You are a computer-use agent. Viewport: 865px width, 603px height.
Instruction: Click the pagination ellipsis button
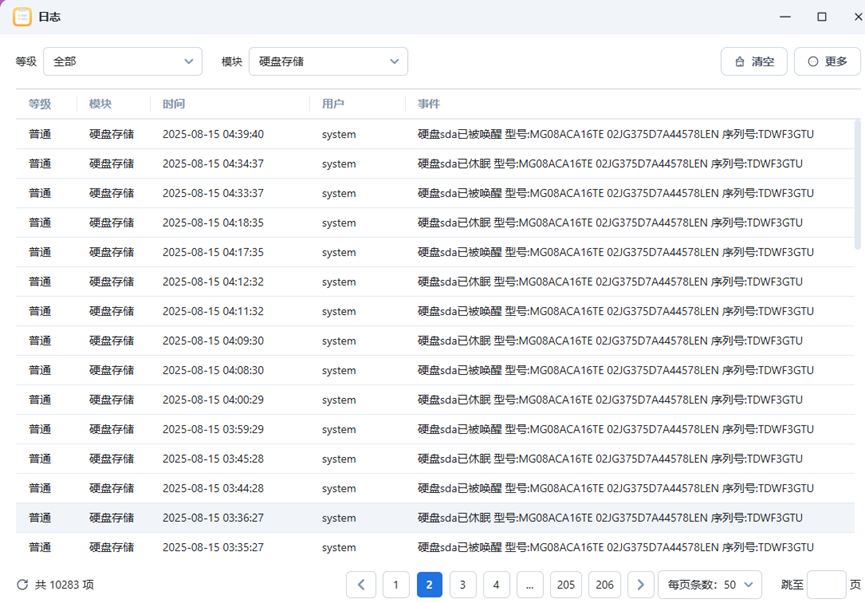(x=530, y=584)
